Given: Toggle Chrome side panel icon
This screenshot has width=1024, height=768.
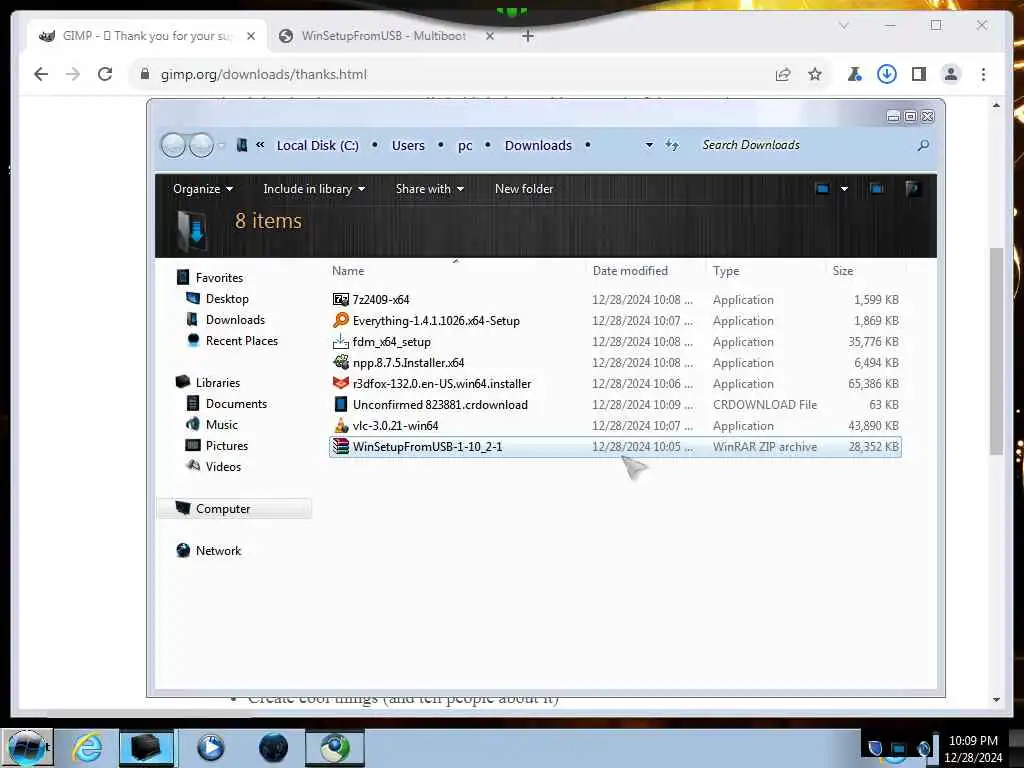Looking at the screenshot, I should [919, 74].
